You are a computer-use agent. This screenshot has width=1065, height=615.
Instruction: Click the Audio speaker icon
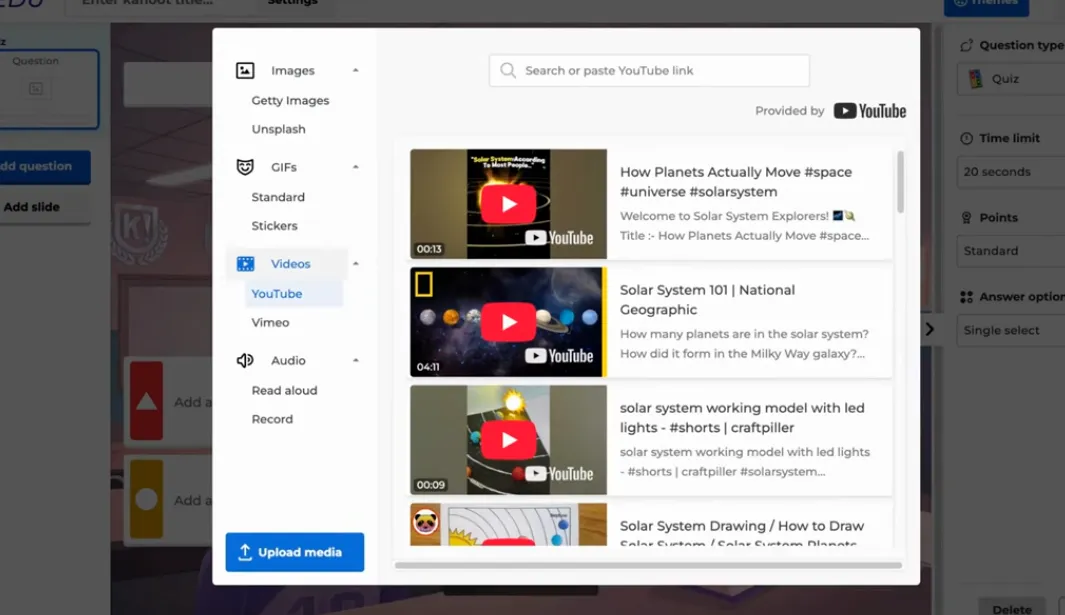click(245, 361)
